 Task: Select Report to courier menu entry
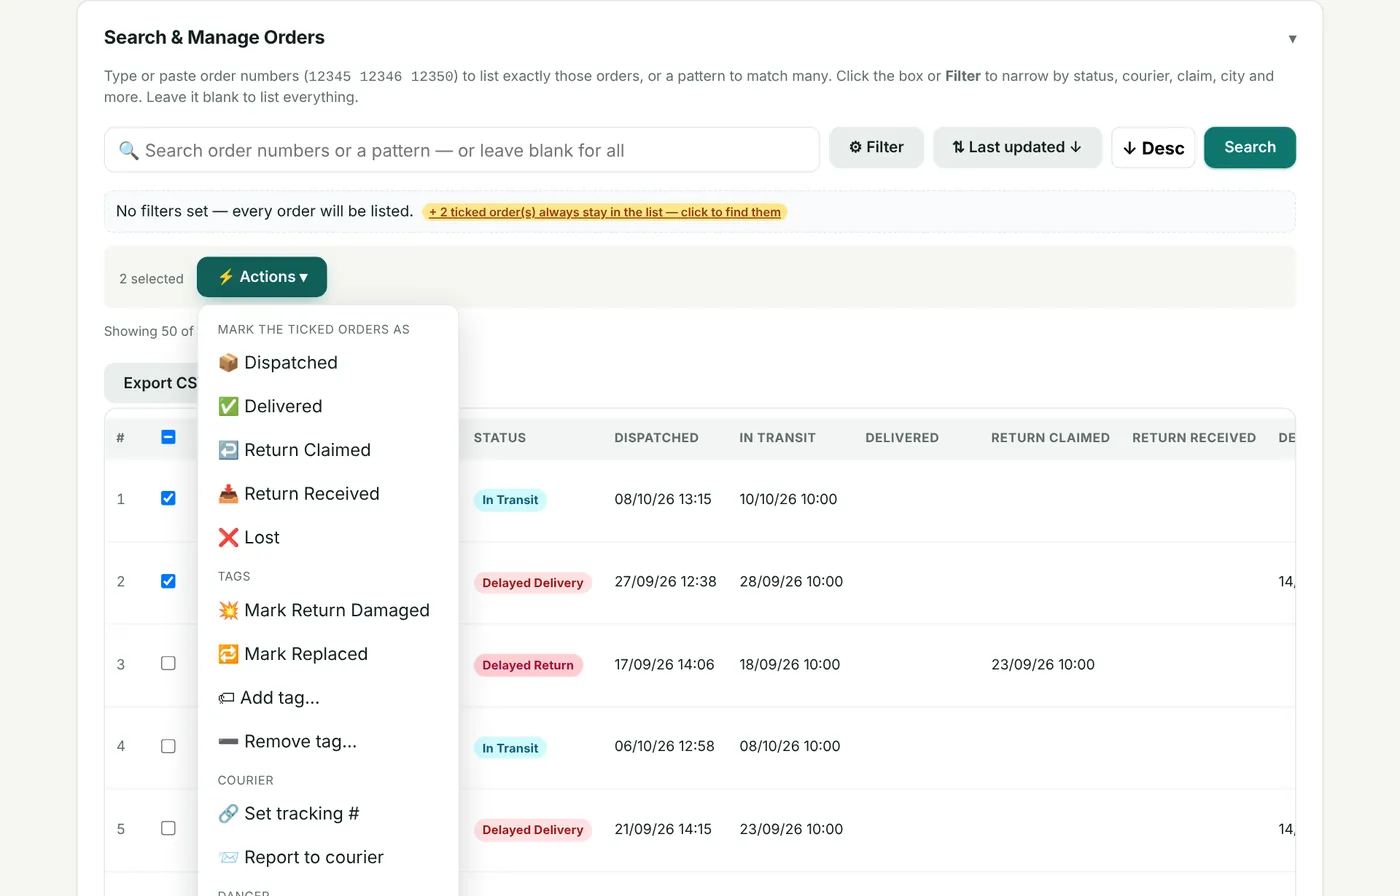328,858
